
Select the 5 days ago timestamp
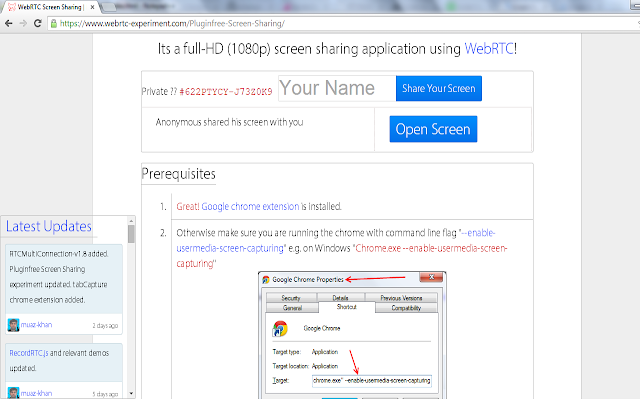click(x=105, y=394)
